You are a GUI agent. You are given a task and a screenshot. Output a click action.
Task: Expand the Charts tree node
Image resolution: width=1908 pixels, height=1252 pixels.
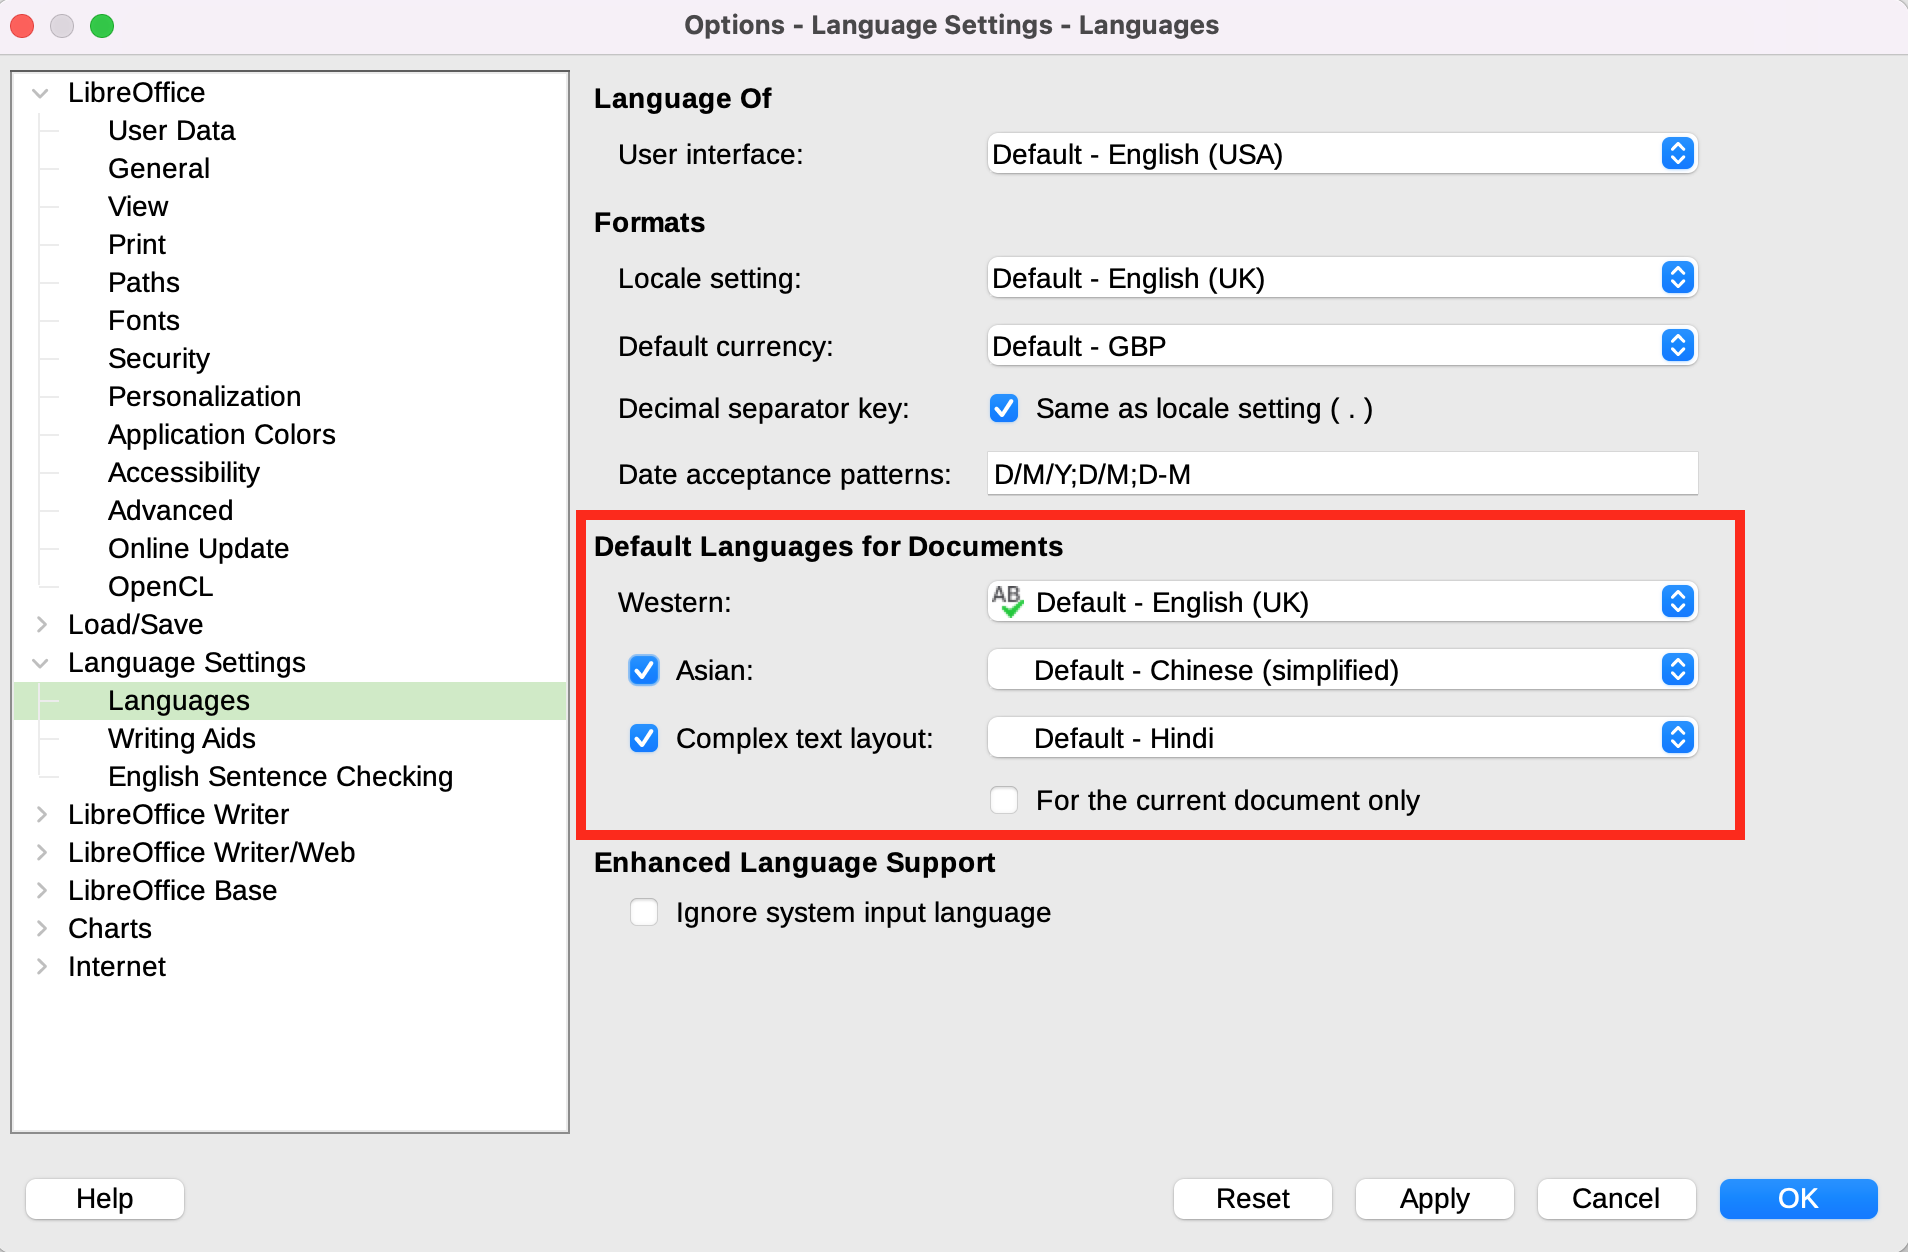tap(41, 928)
